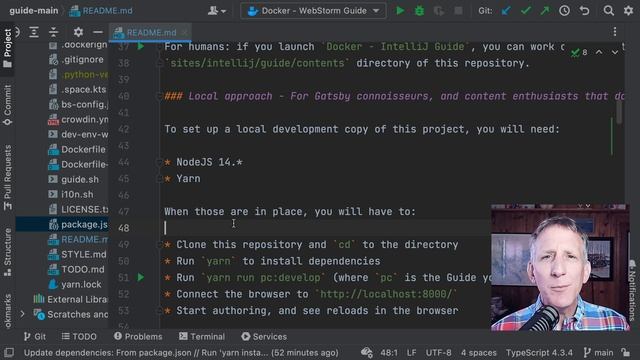Click the TypeScript 4.3.4 status widget

pos(539,353)
